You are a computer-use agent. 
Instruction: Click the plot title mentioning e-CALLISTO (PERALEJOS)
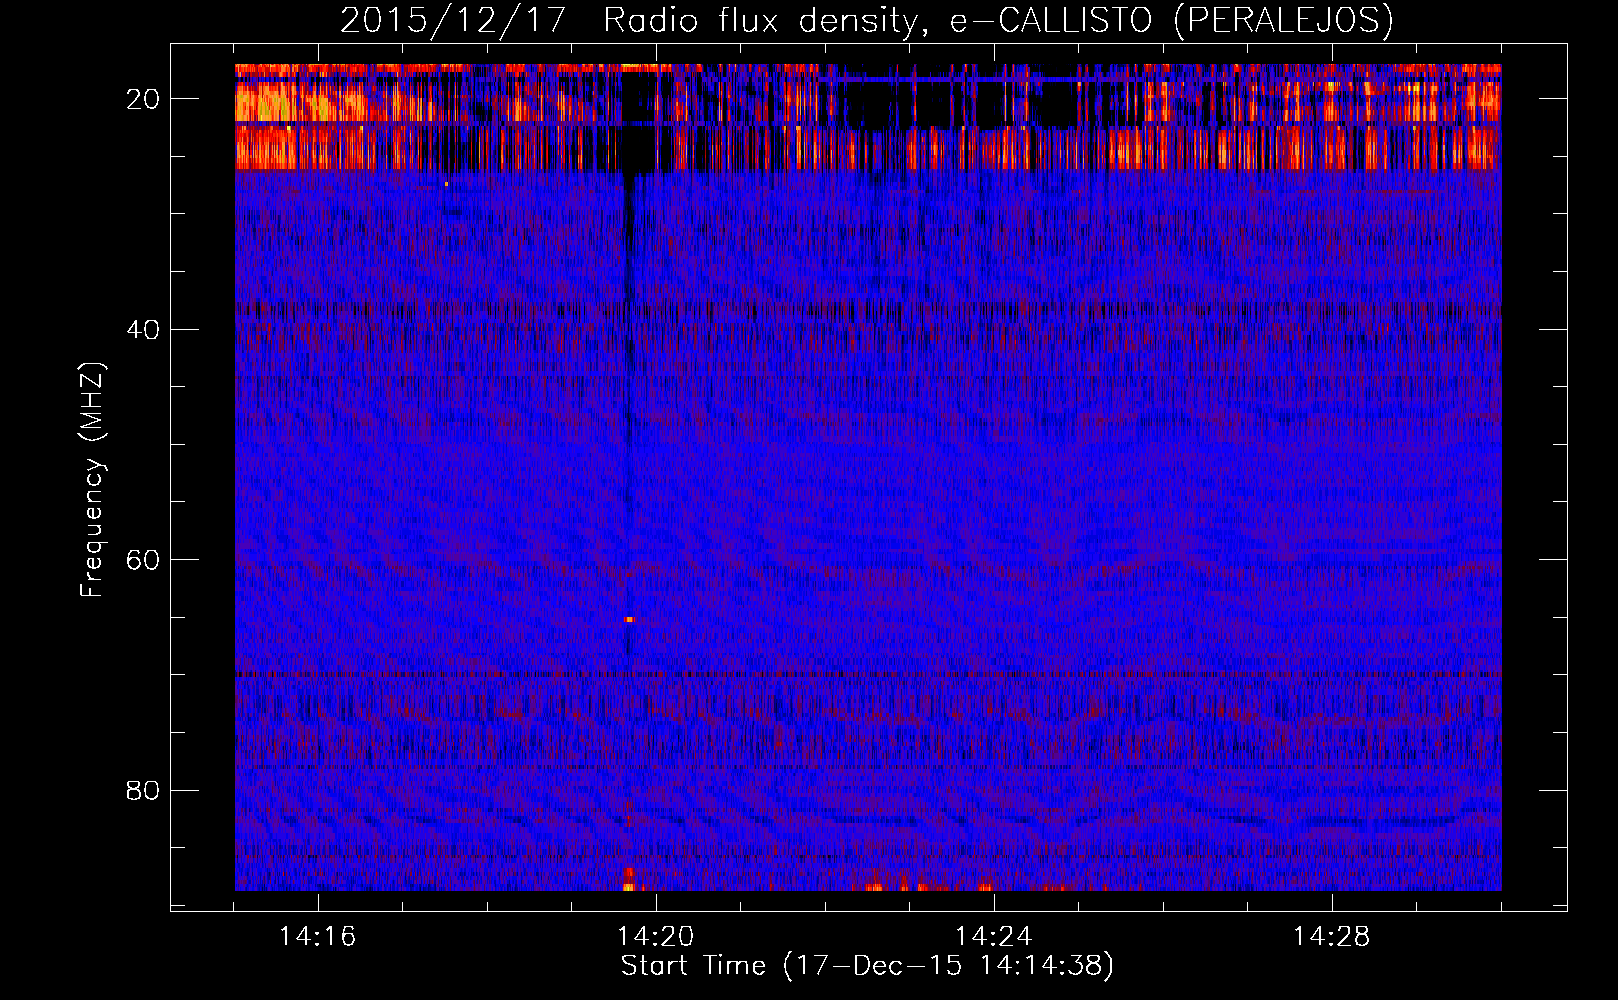pos(866,21)
